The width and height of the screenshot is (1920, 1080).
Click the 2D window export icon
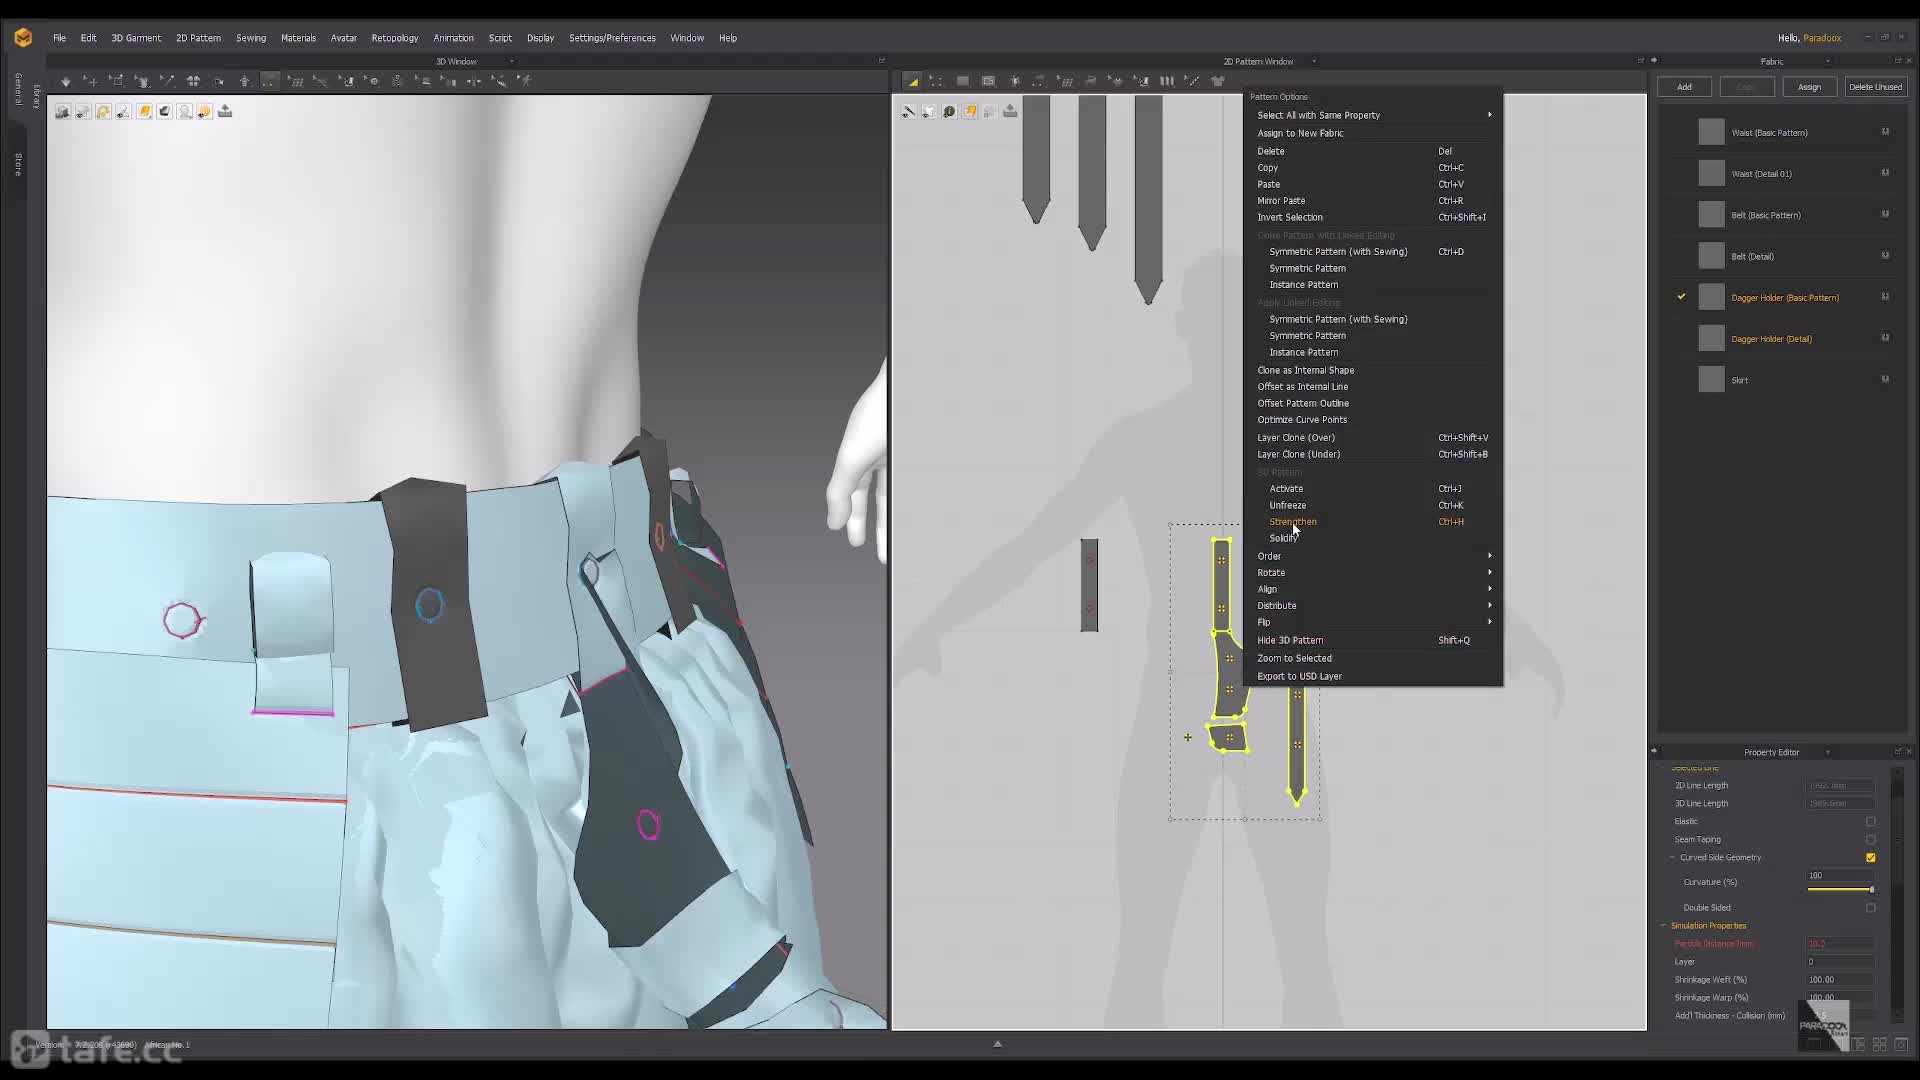1010,112
